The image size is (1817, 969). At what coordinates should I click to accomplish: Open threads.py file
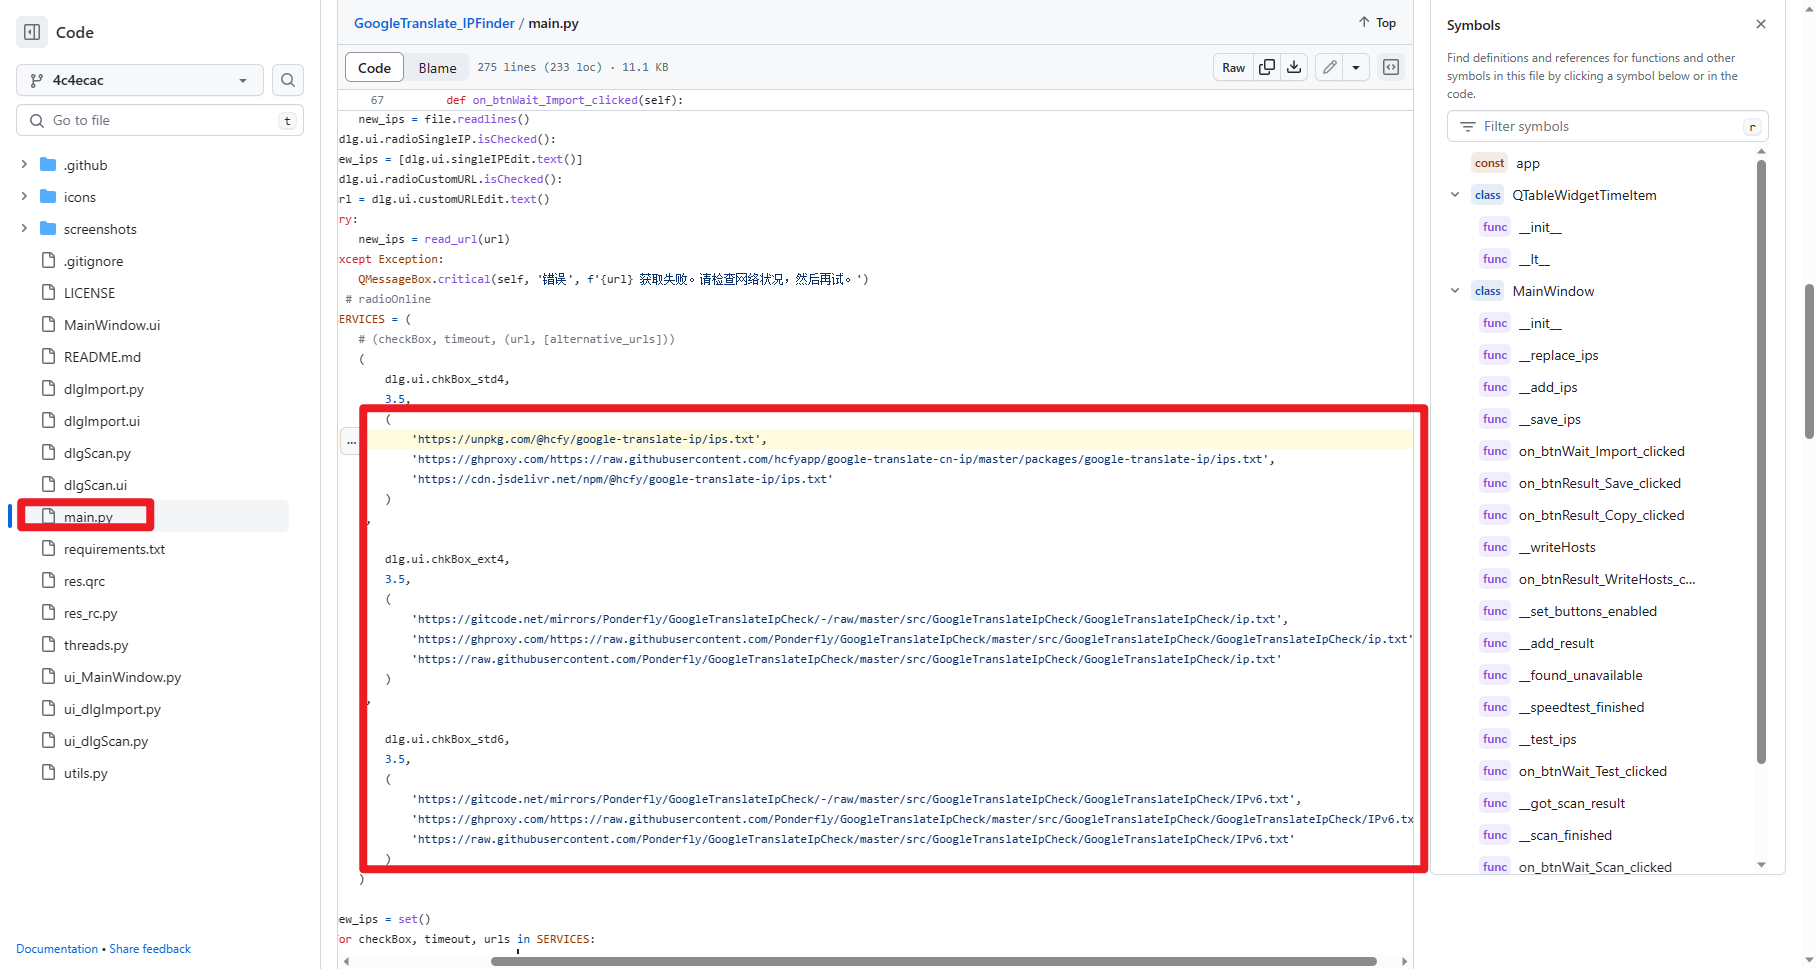coord(96,645)
